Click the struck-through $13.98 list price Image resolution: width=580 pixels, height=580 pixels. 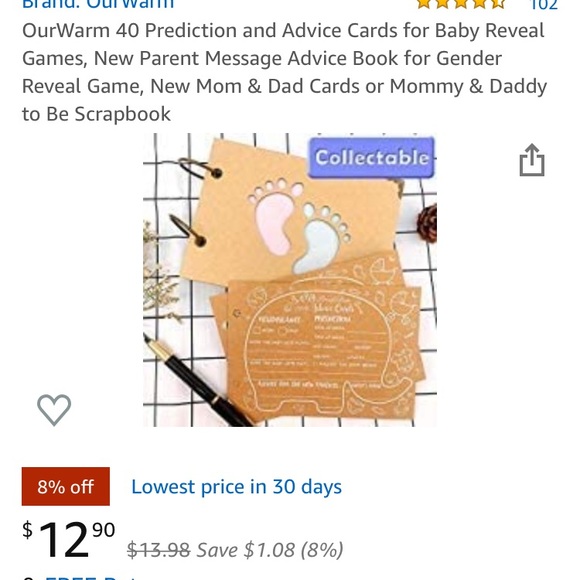tap(158, 550)
